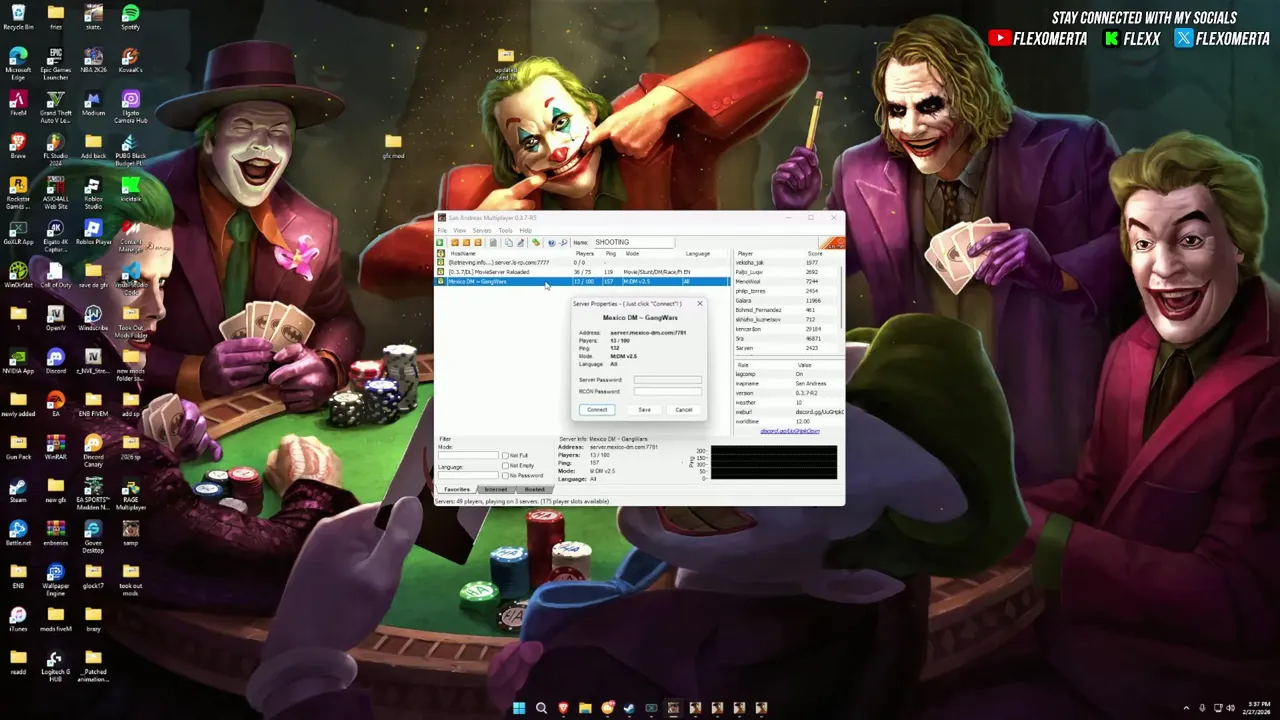Click the Windows Start button on taskbar

[x=519, y=708]
